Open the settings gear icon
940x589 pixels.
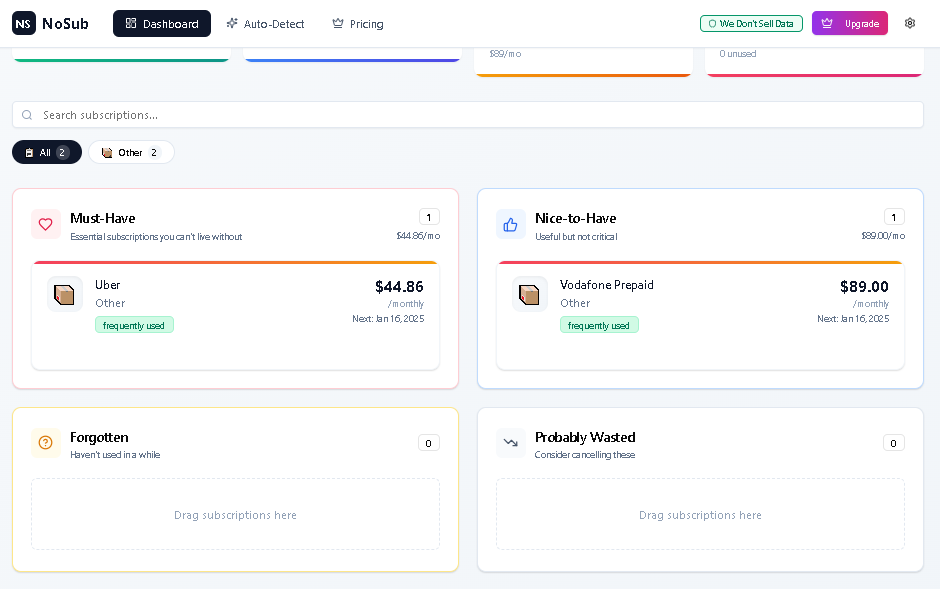(909, 23)
